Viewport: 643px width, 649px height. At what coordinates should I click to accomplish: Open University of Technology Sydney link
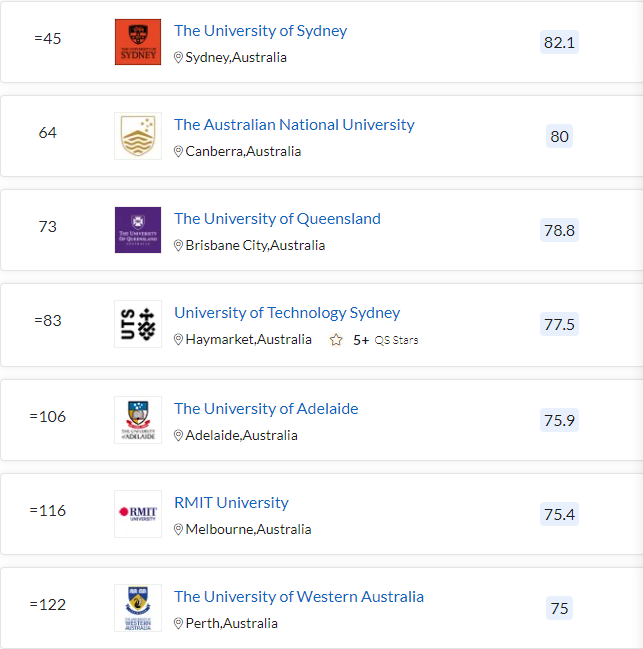point(287,313)
